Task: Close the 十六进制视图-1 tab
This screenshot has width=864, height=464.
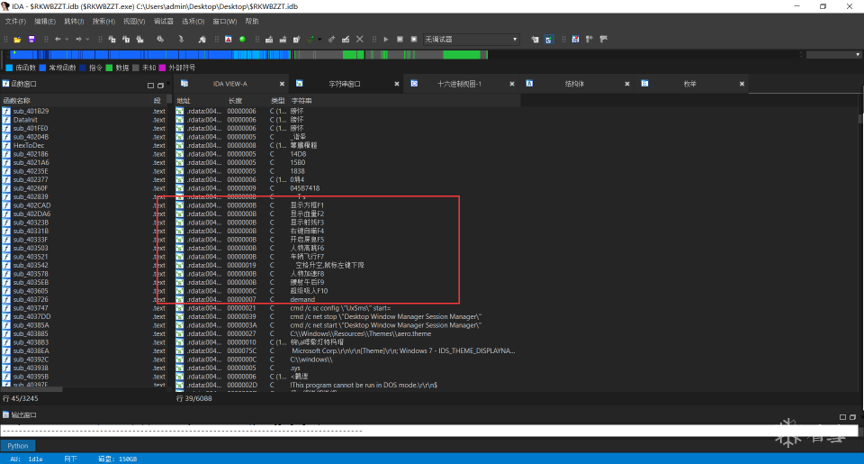Action: (x=511, y=84)
